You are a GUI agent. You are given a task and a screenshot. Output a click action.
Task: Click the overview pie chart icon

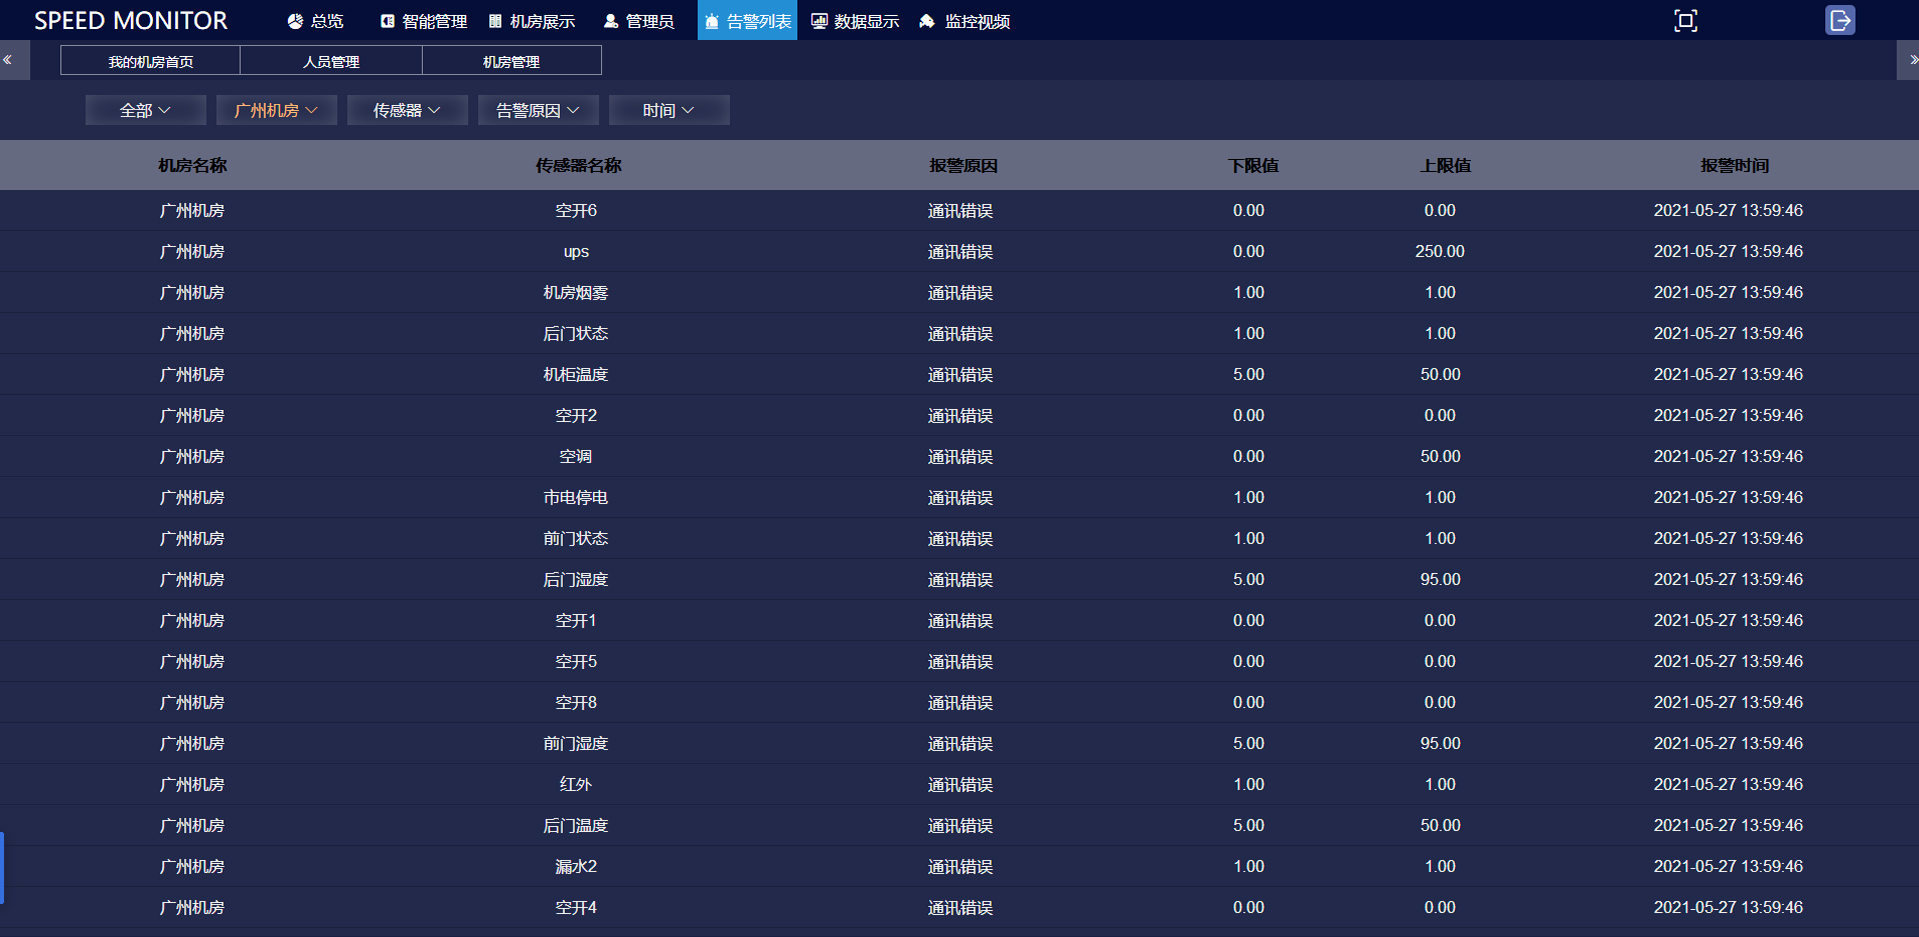coord(295,21)
